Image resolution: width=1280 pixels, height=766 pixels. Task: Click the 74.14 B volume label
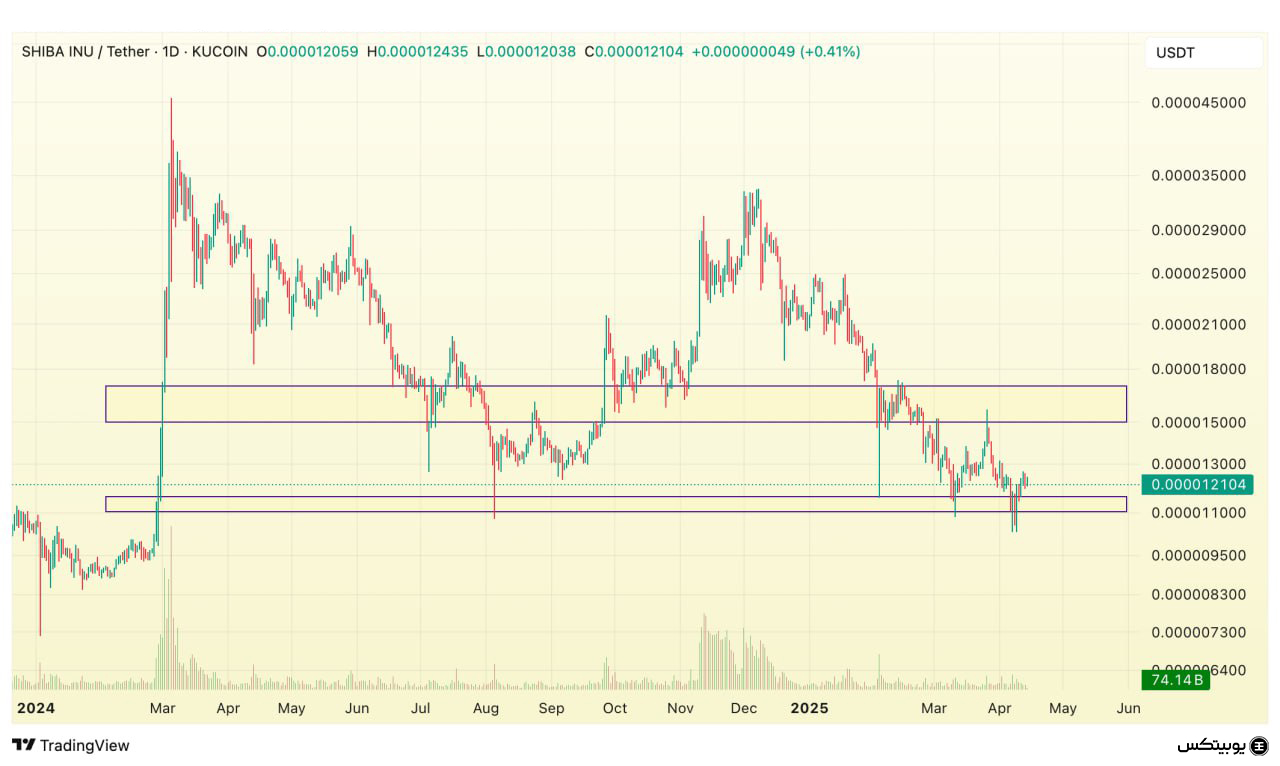tap(1178, 680)
